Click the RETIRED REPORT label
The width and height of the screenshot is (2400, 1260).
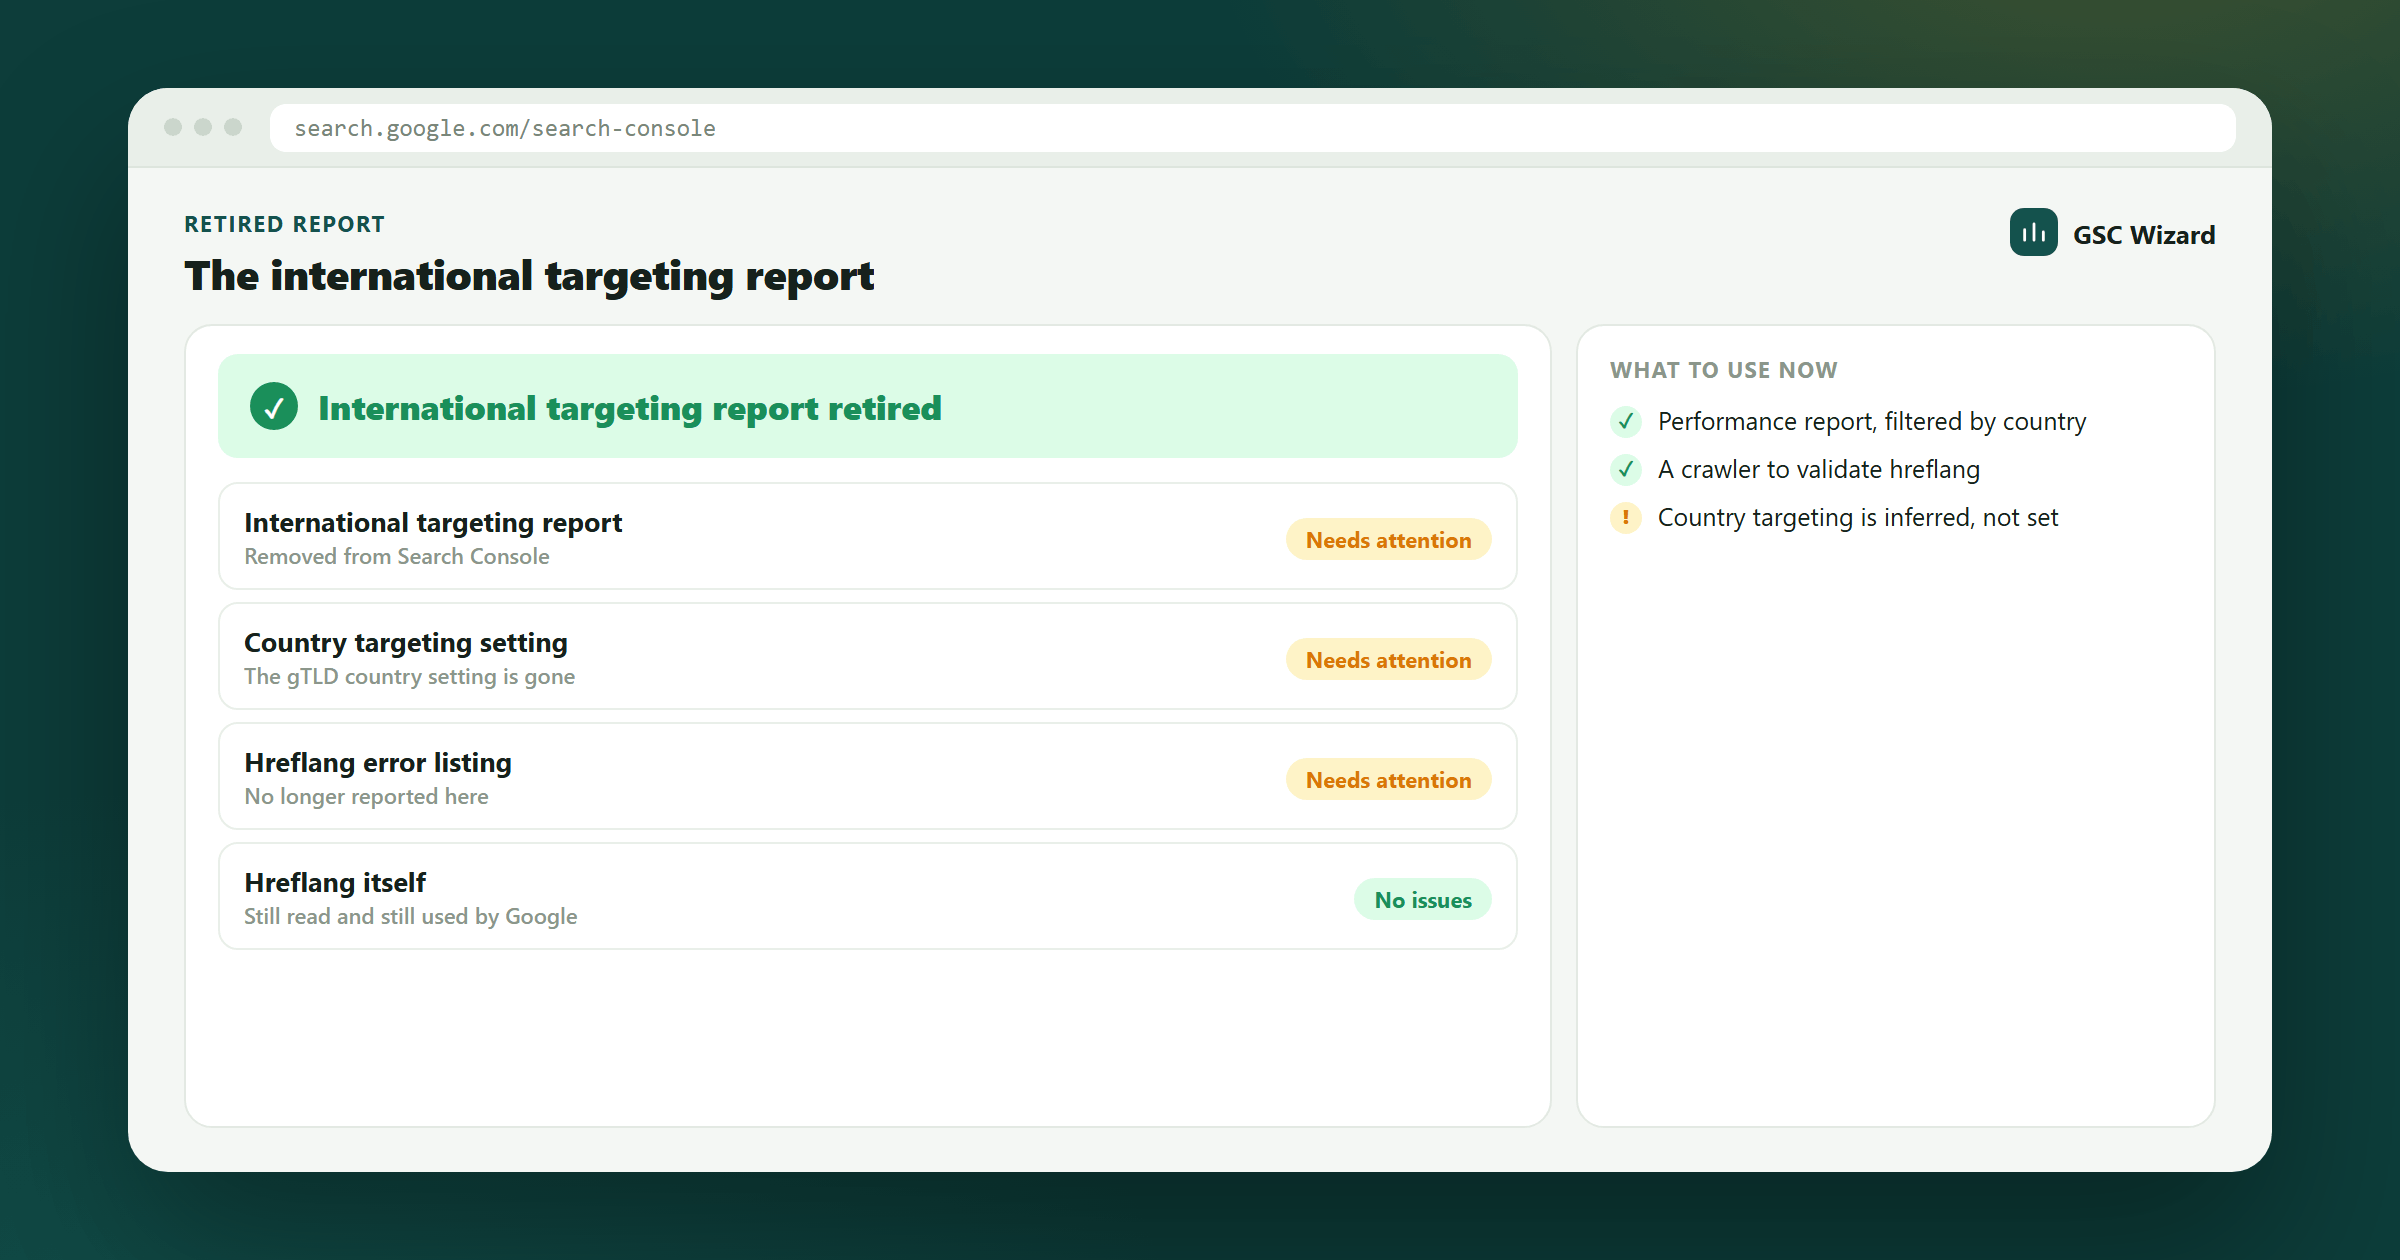285,224
